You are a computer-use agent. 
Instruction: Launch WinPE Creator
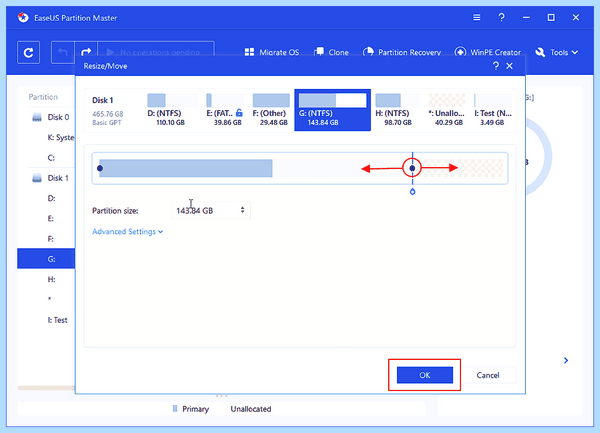488,52
